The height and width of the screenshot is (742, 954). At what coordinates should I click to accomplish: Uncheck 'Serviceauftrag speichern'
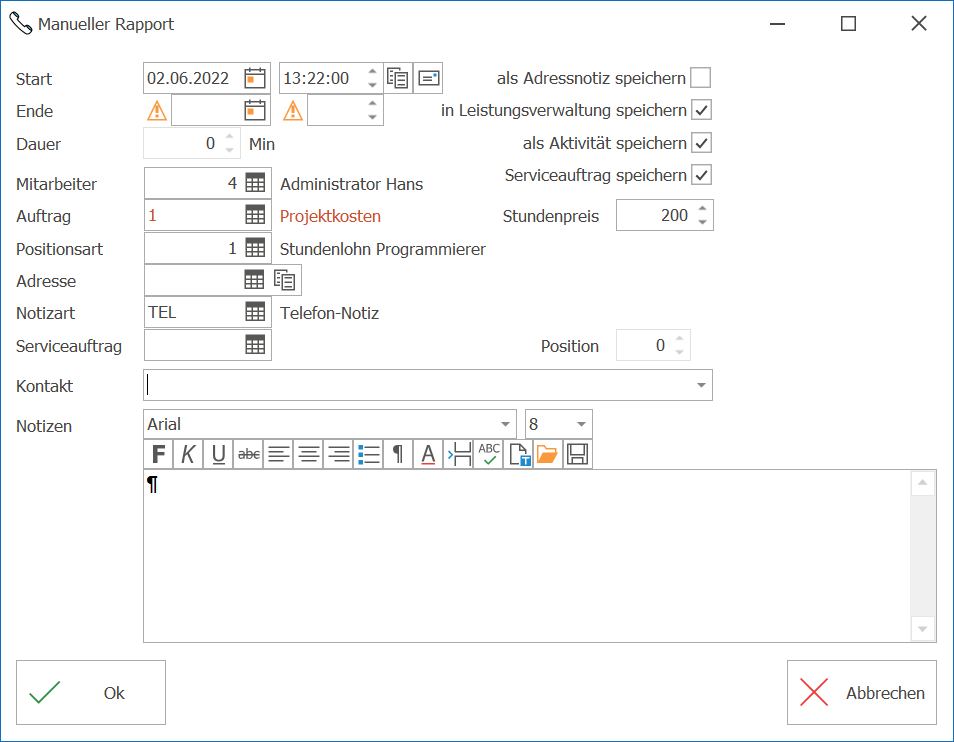pos(702,175)
